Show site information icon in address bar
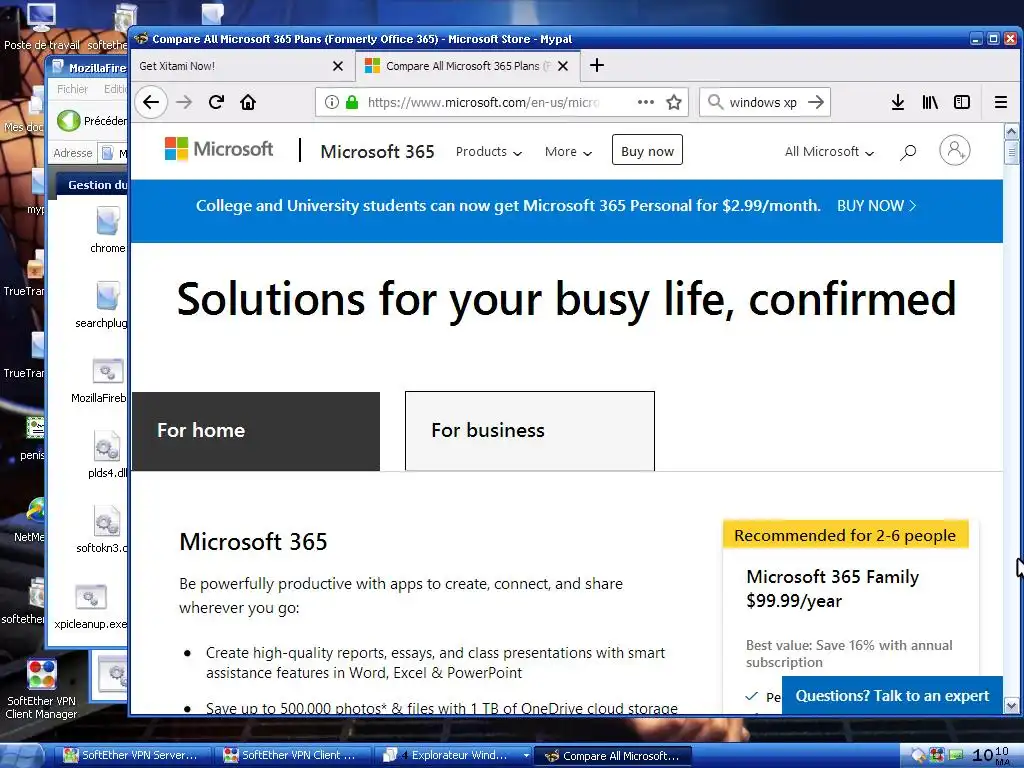Viewport: 1024px width, 768px height. (x=332, y=102)
